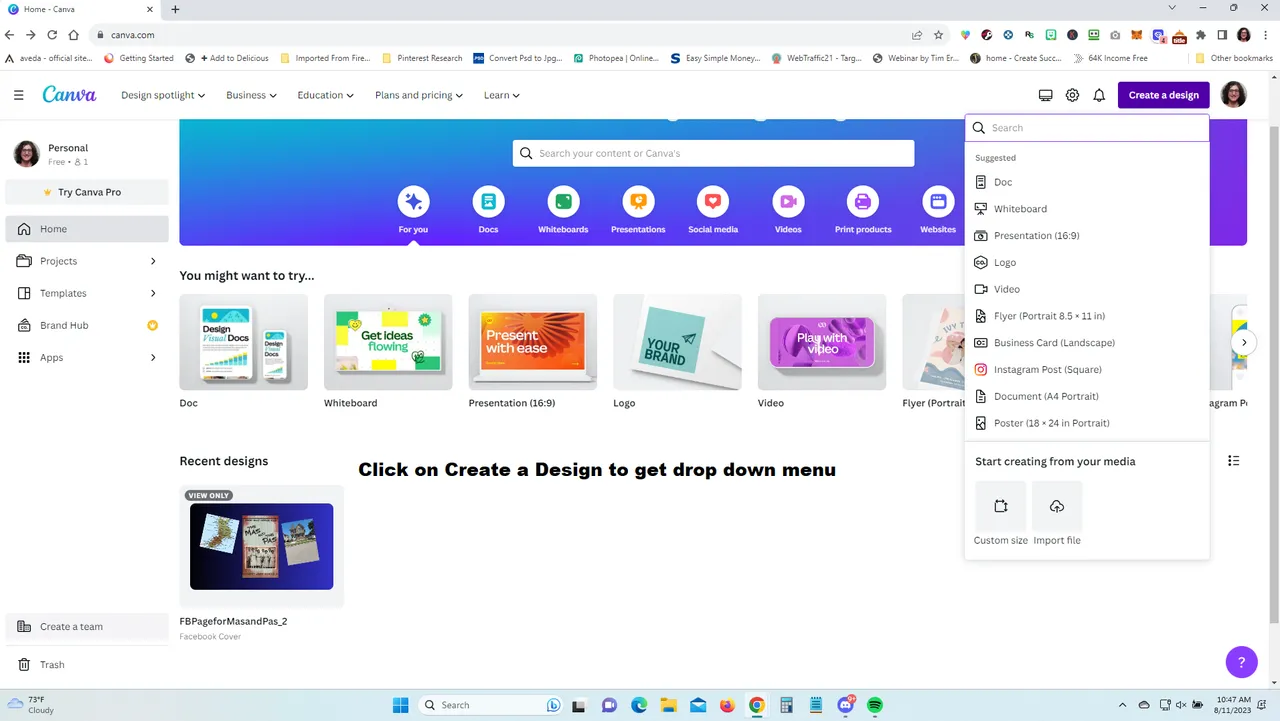1280x721 pixels.
Task: Click the Windows Start button
Action: click(x=401, y=705)
